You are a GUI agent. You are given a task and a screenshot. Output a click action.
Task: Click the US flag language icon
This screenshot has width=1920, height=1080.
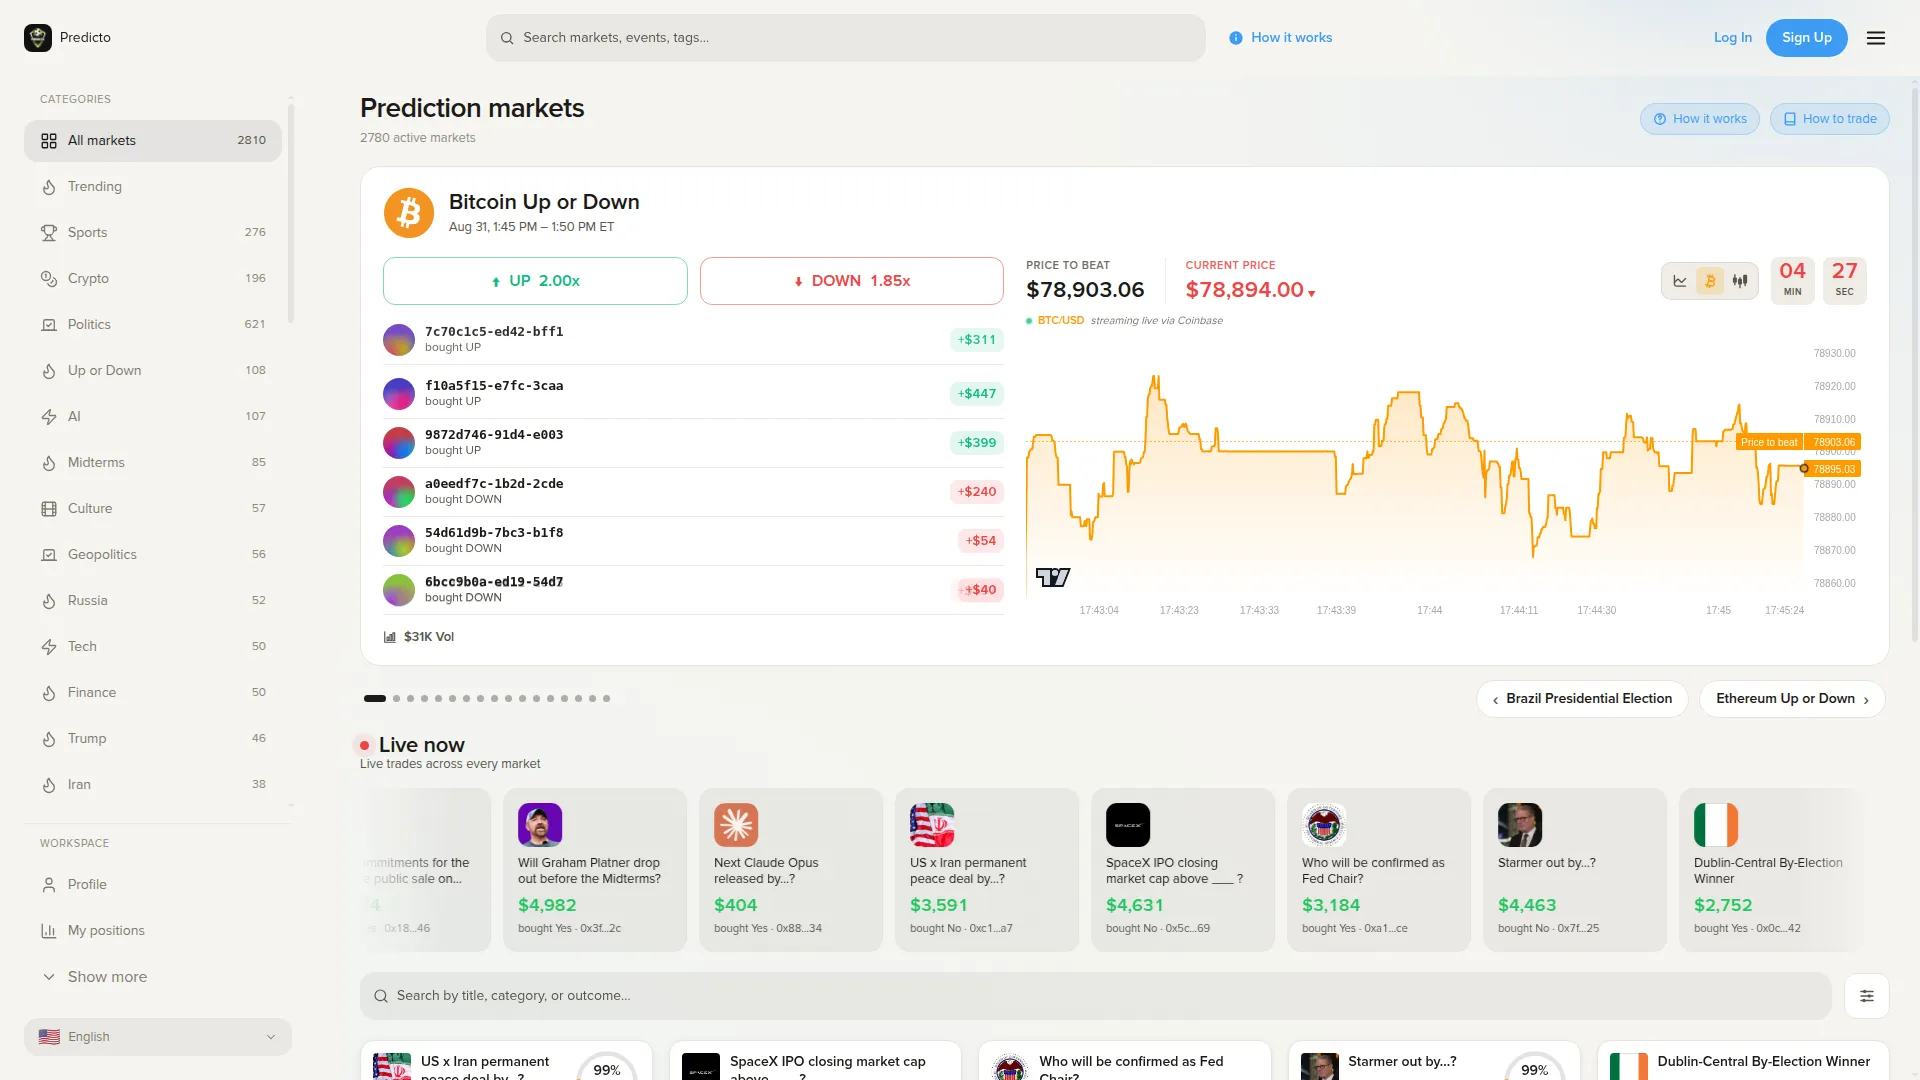(x=49, y=1037)
